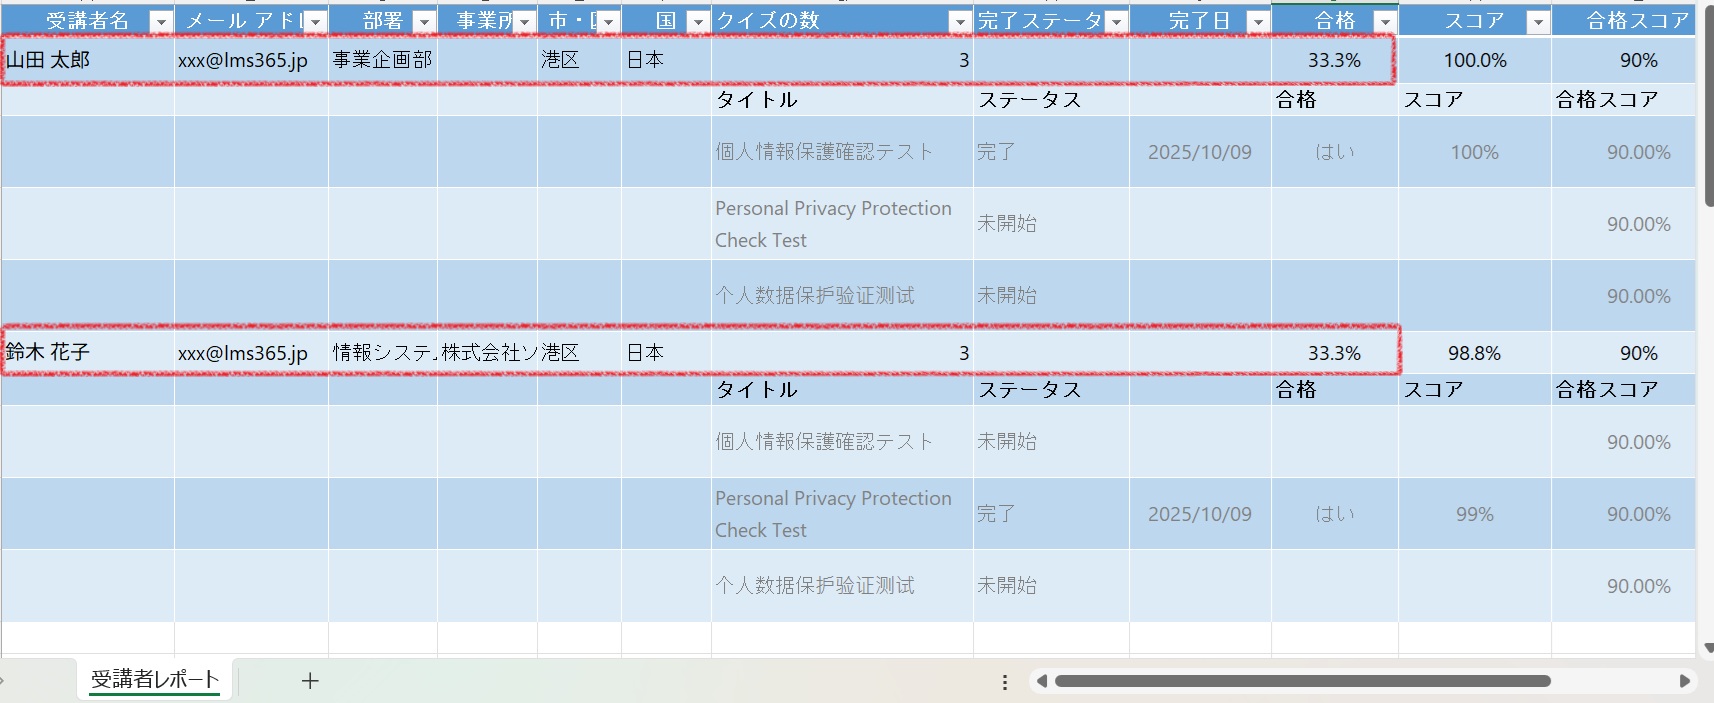Screen dimensions: 1714x703
Task: Select the 98.8% score cell
Action: pos(1475,353)
